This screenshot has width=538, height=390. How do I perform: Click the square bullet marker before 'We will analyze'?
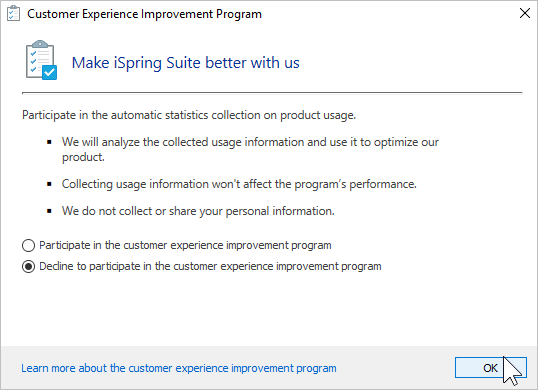point(49,142)
